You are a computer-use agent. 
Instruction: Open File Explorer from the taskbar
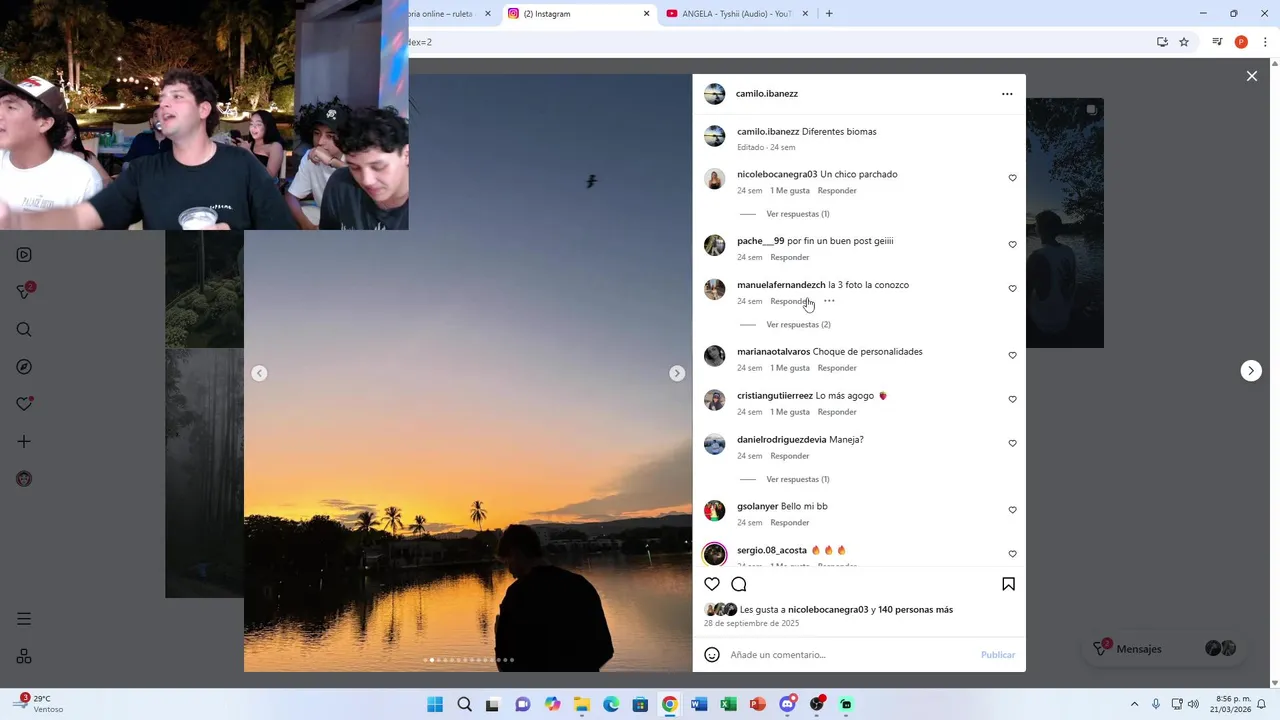581,705
